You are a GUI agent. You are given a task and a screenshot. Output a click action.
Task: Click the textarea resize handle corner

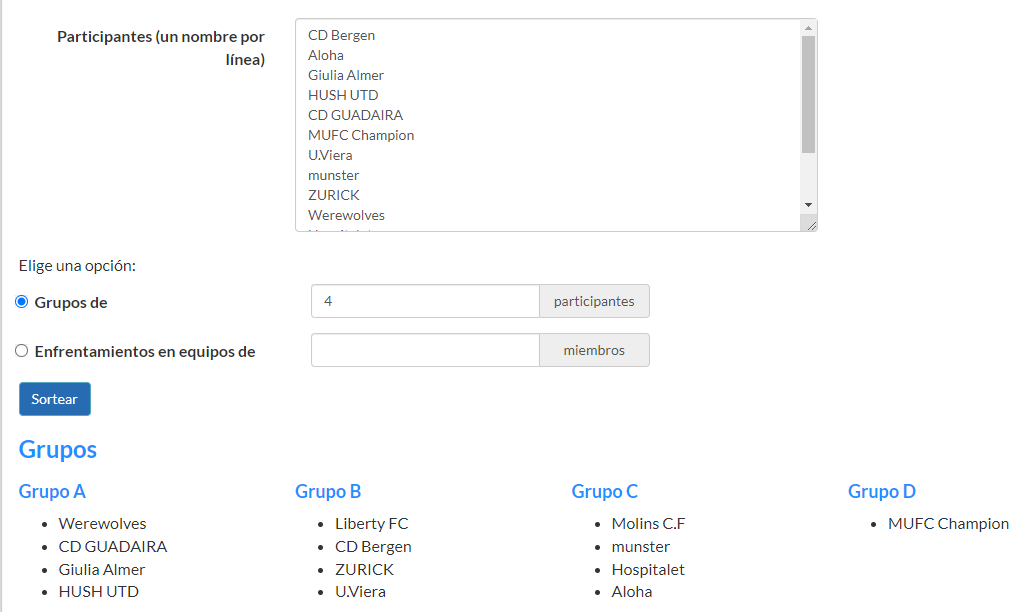tap(811, 225)
